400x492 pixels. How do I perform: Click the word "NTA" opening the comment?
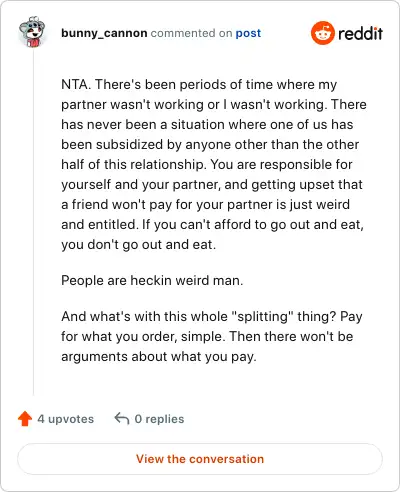[x=74, y=84]
